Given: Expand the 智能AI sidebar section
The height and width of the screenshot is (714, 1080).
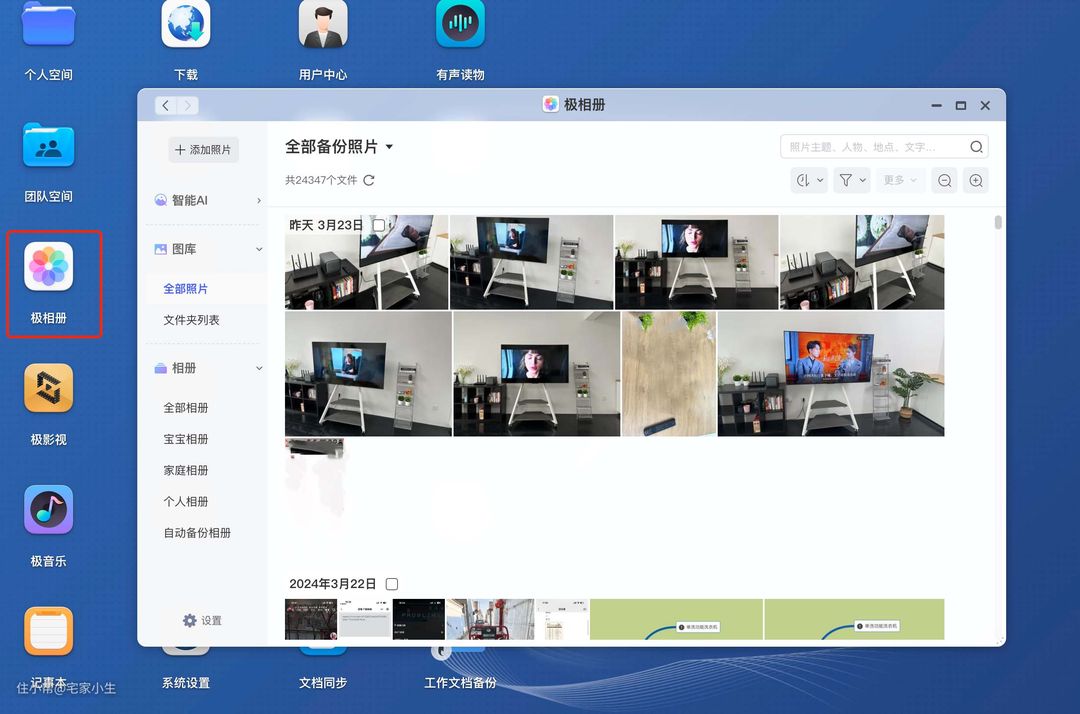Looking at the screenshot, I should 259,200.
